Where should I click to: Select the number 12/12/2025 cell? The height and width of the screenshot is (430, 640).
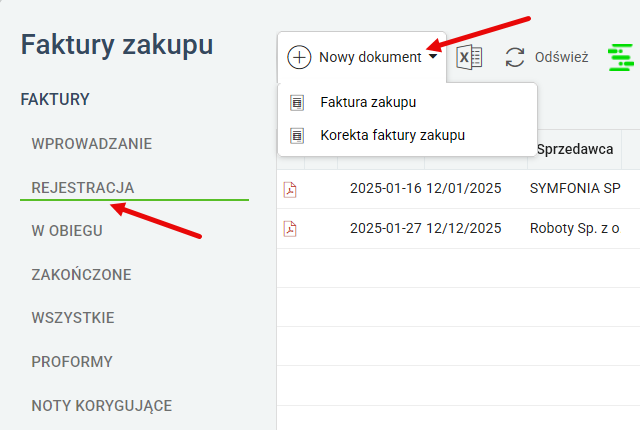(464, 228)
